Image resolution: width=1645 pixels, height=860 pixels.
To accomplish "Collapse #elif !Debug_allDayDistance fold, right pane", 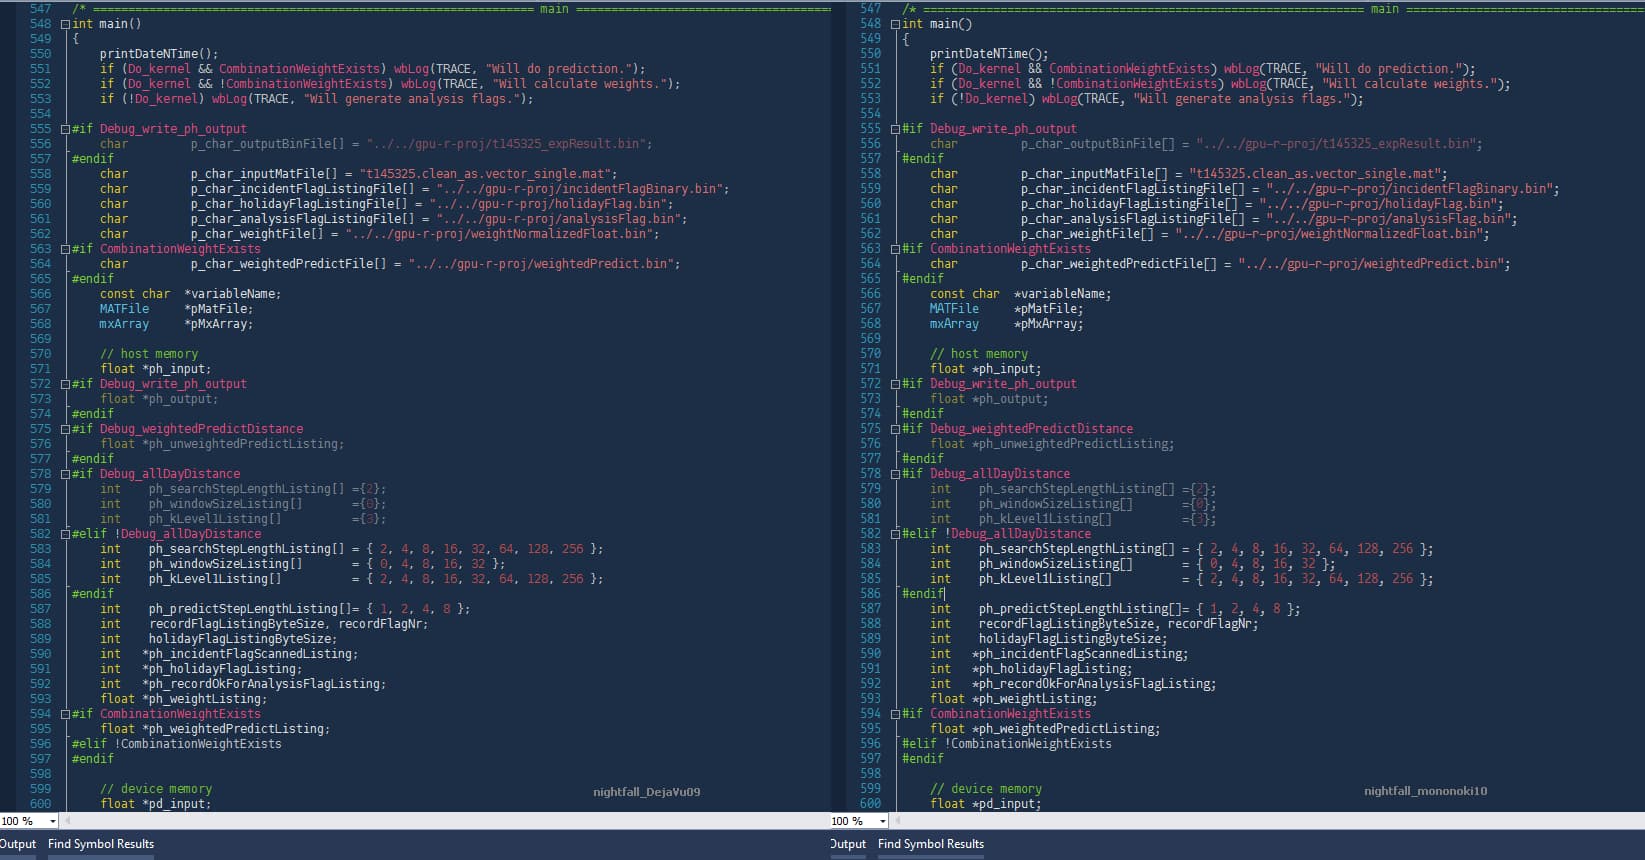I will point(896,534).
